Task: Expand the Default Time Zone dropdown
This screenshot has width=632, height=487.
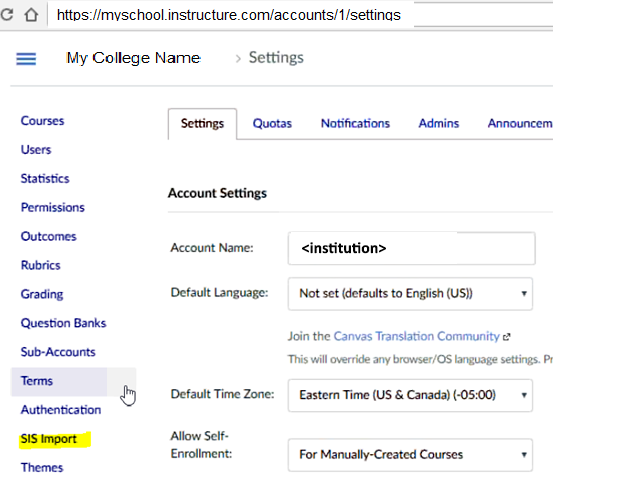Action: (x=410, y=395)
